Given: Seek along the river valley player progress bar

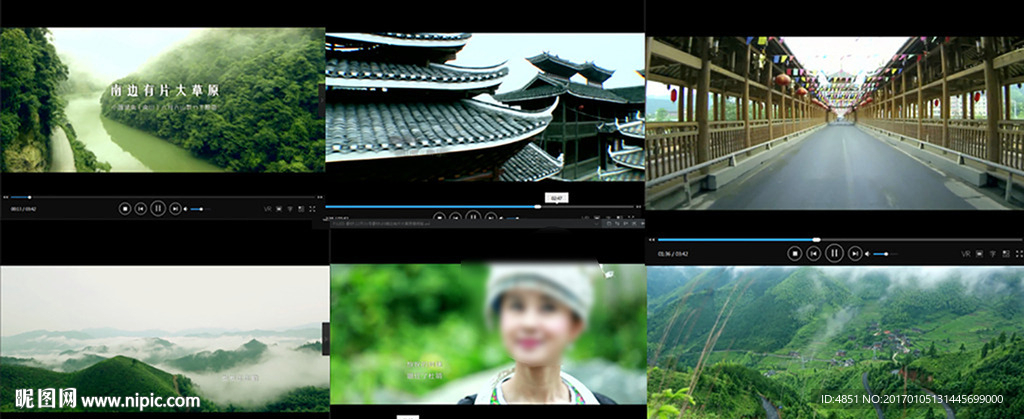Looking at the screenshot, I should click(x=163, y=197).
